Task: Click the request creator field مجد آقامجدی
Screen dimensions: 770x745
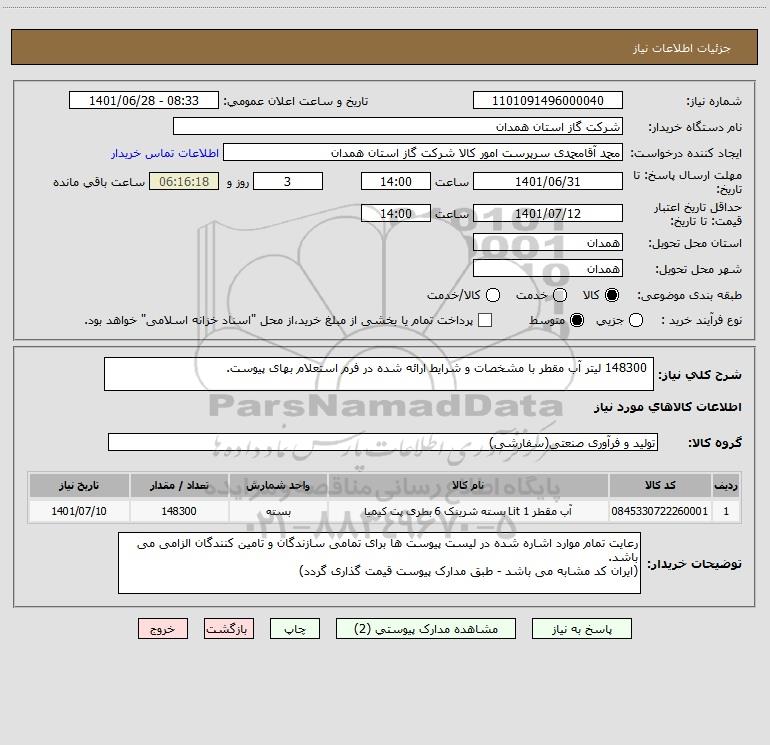Action: 423,152
